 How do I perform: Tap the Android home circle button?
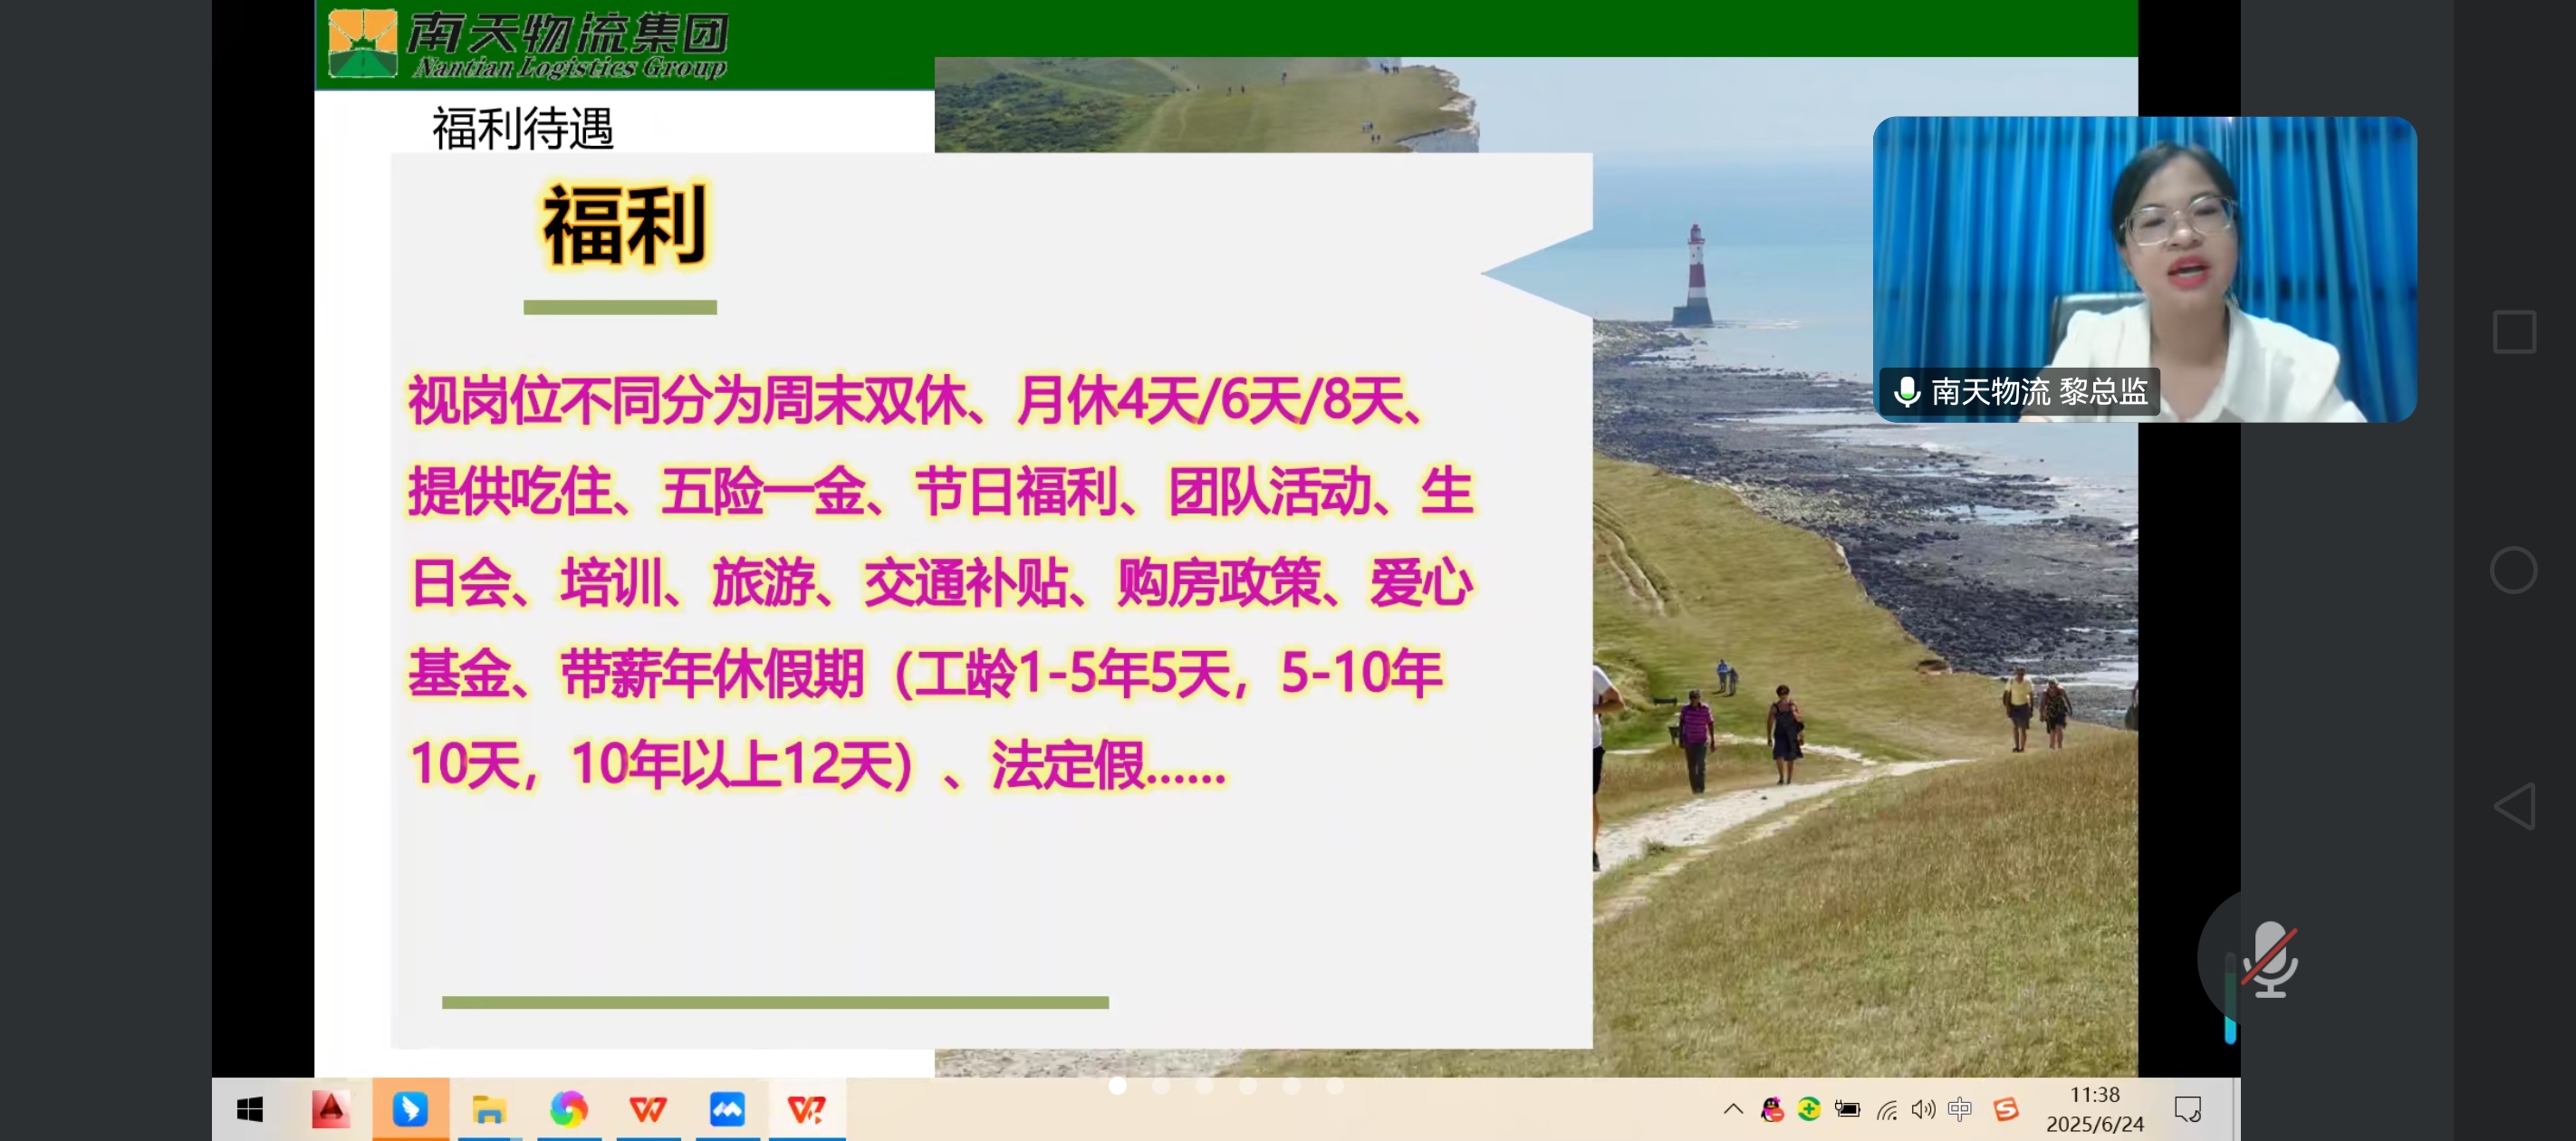coord(2514,571)
